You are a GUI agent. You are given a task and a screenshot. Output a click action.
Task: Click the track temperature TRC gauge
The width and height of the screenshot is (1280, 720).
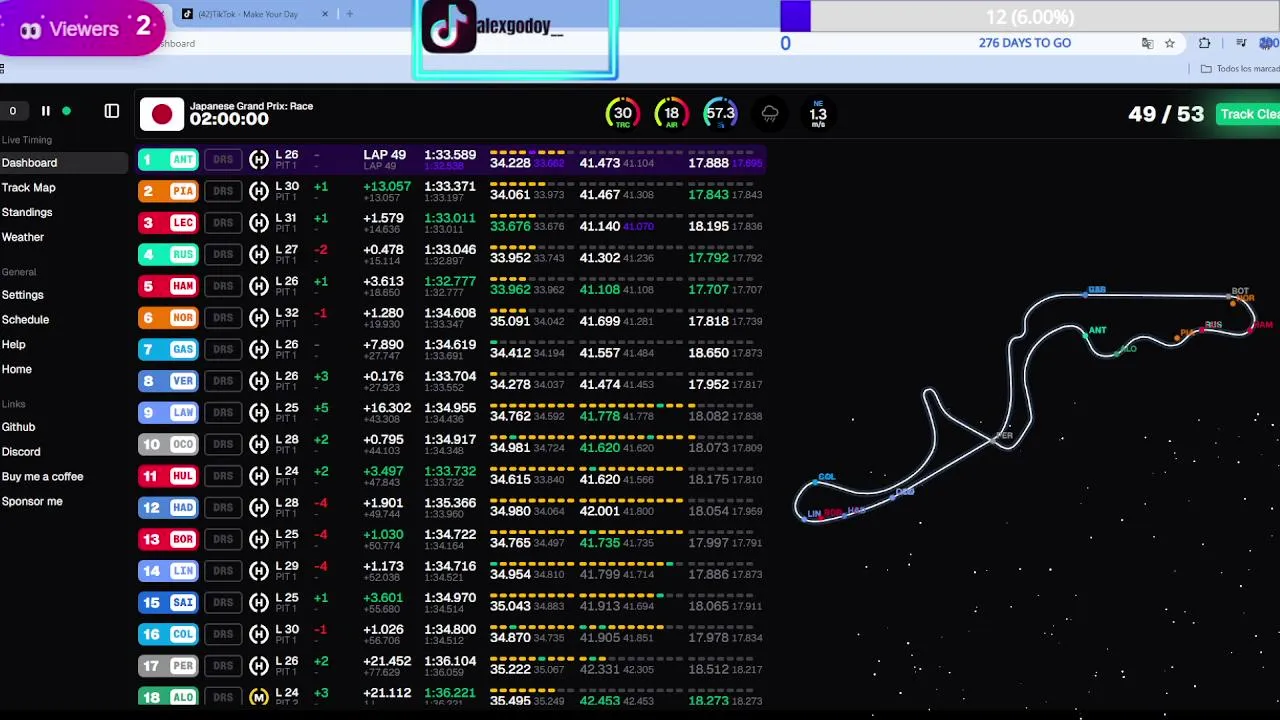coord(622,114)
